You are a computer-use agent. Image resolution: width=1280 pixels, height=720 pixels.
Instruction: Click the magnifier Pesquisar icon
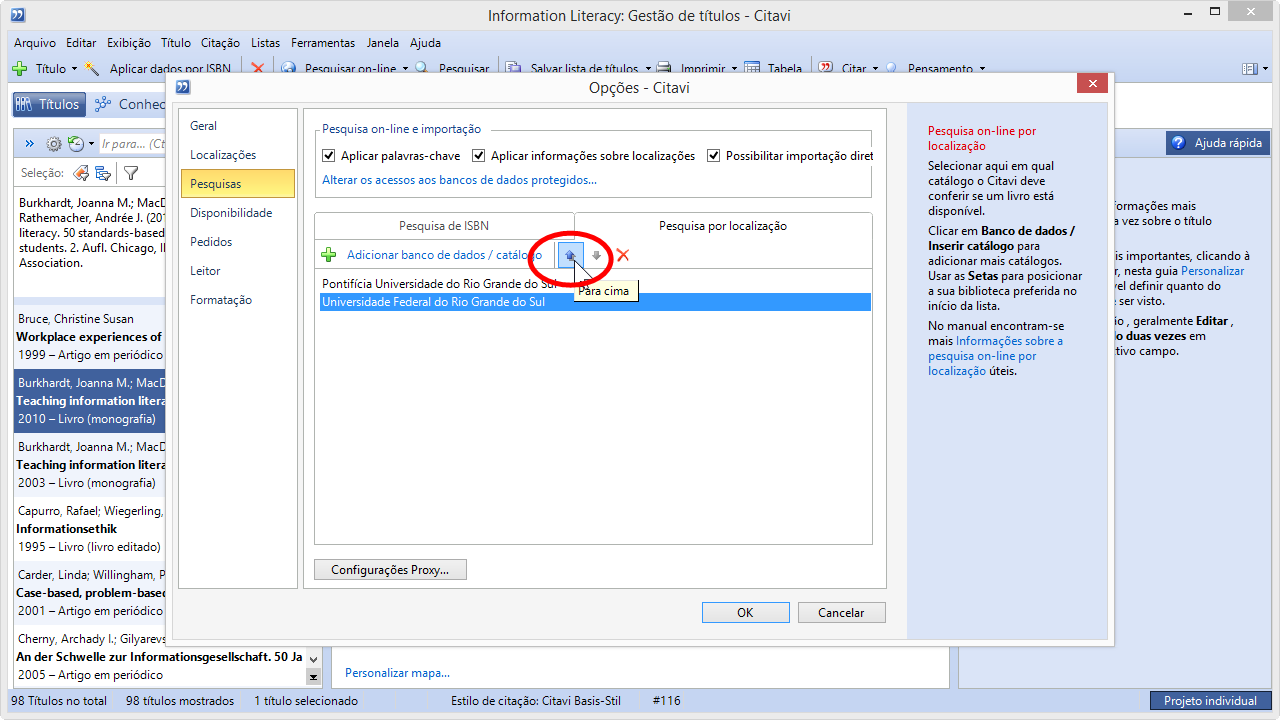click(x=423, y=69)
